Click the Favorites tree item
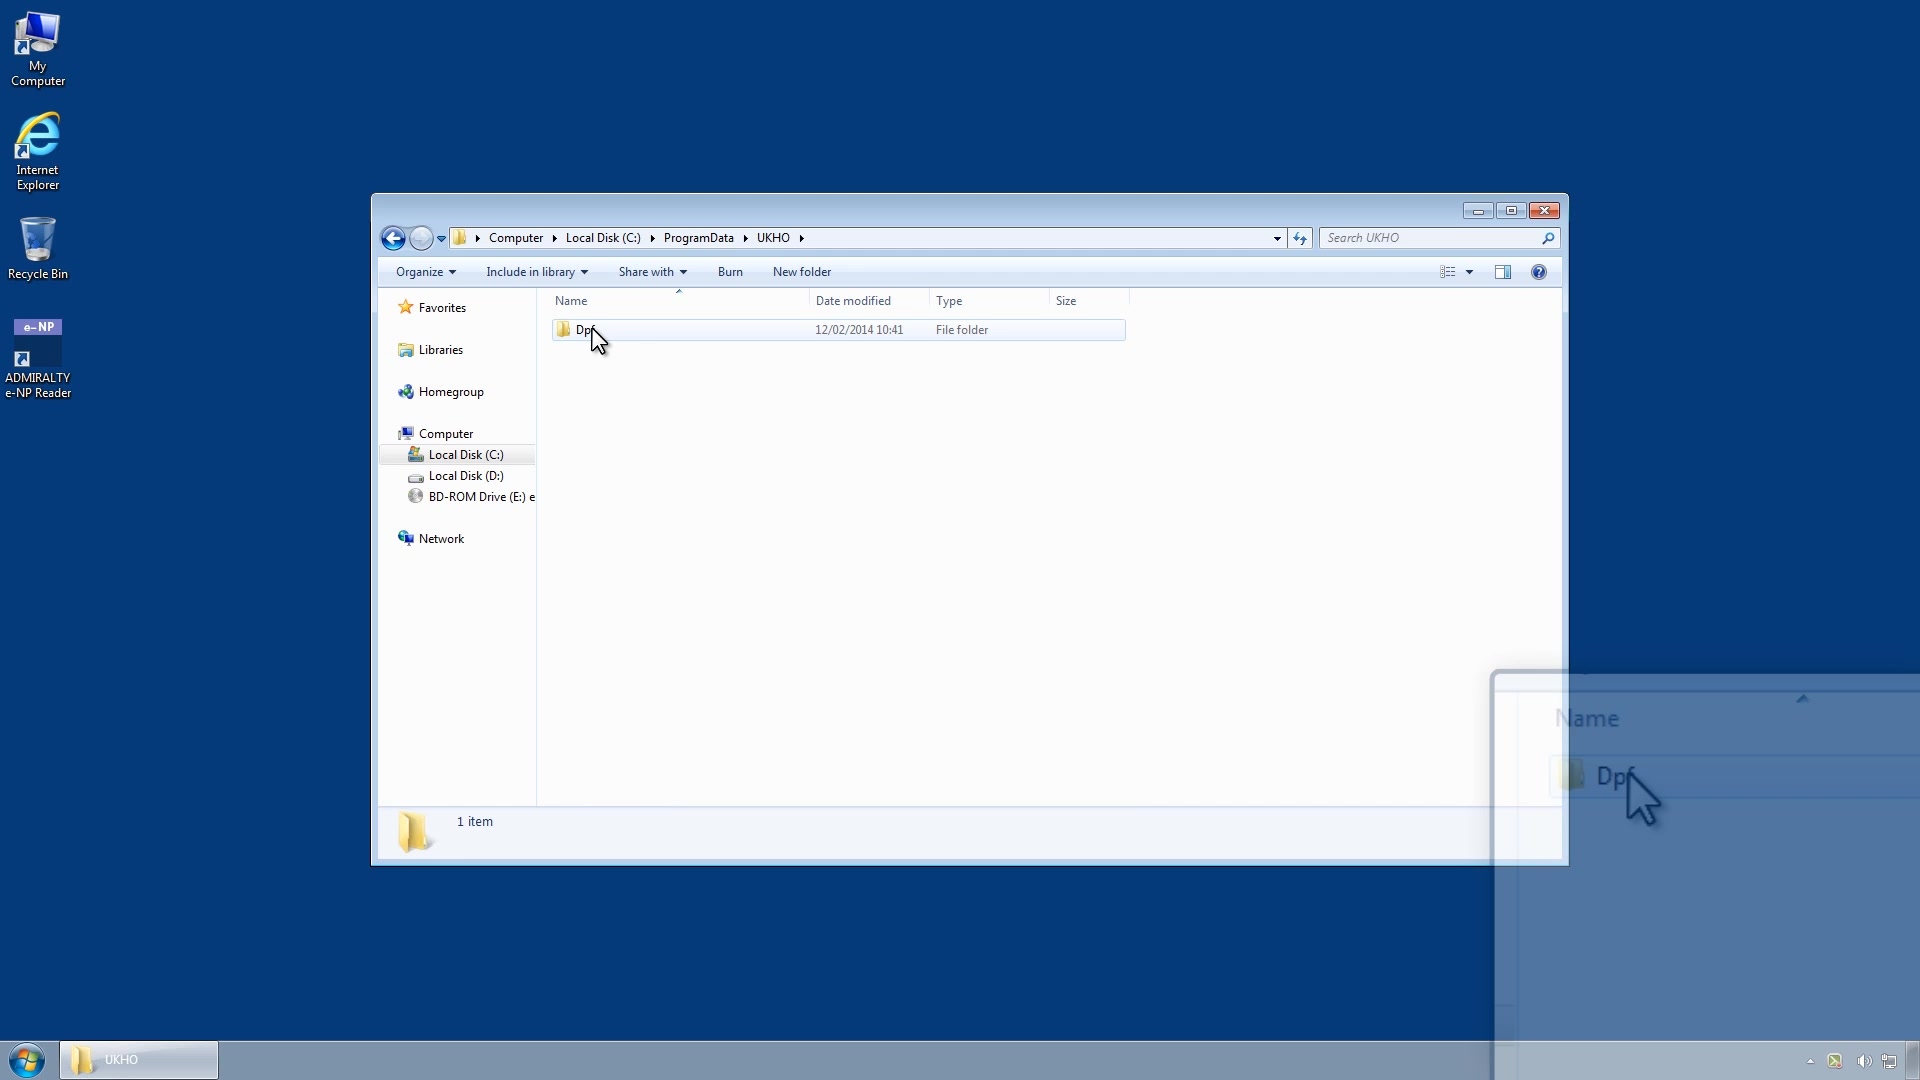This screenshot has height=1080, width=1920. (x=442, y=307)
